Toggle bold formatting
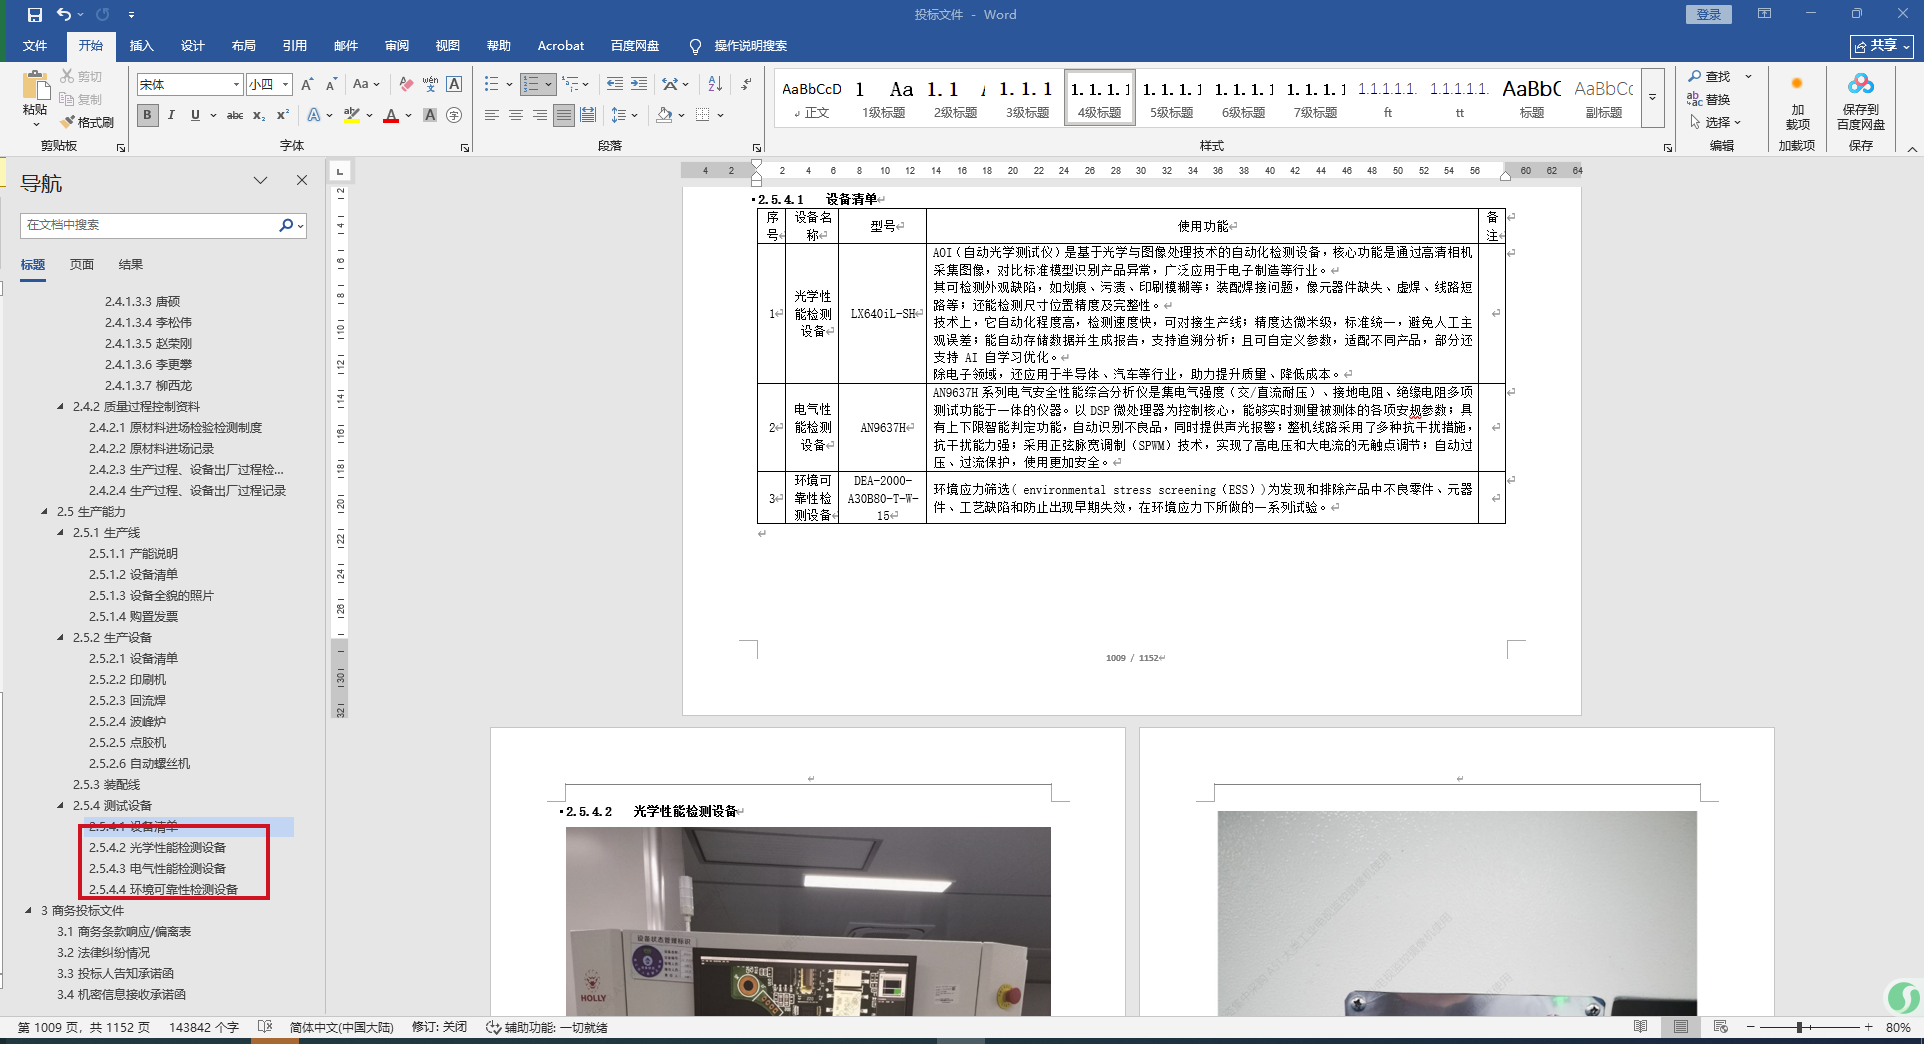This screenshot has width=1924, height=1044. click(147, 115)
